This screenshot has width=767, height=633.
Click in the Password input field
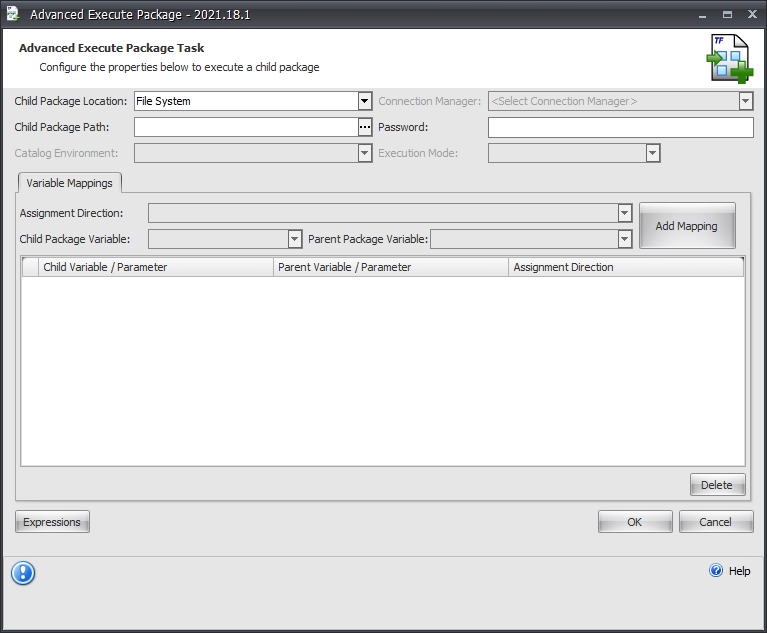(x=620, y=127)
